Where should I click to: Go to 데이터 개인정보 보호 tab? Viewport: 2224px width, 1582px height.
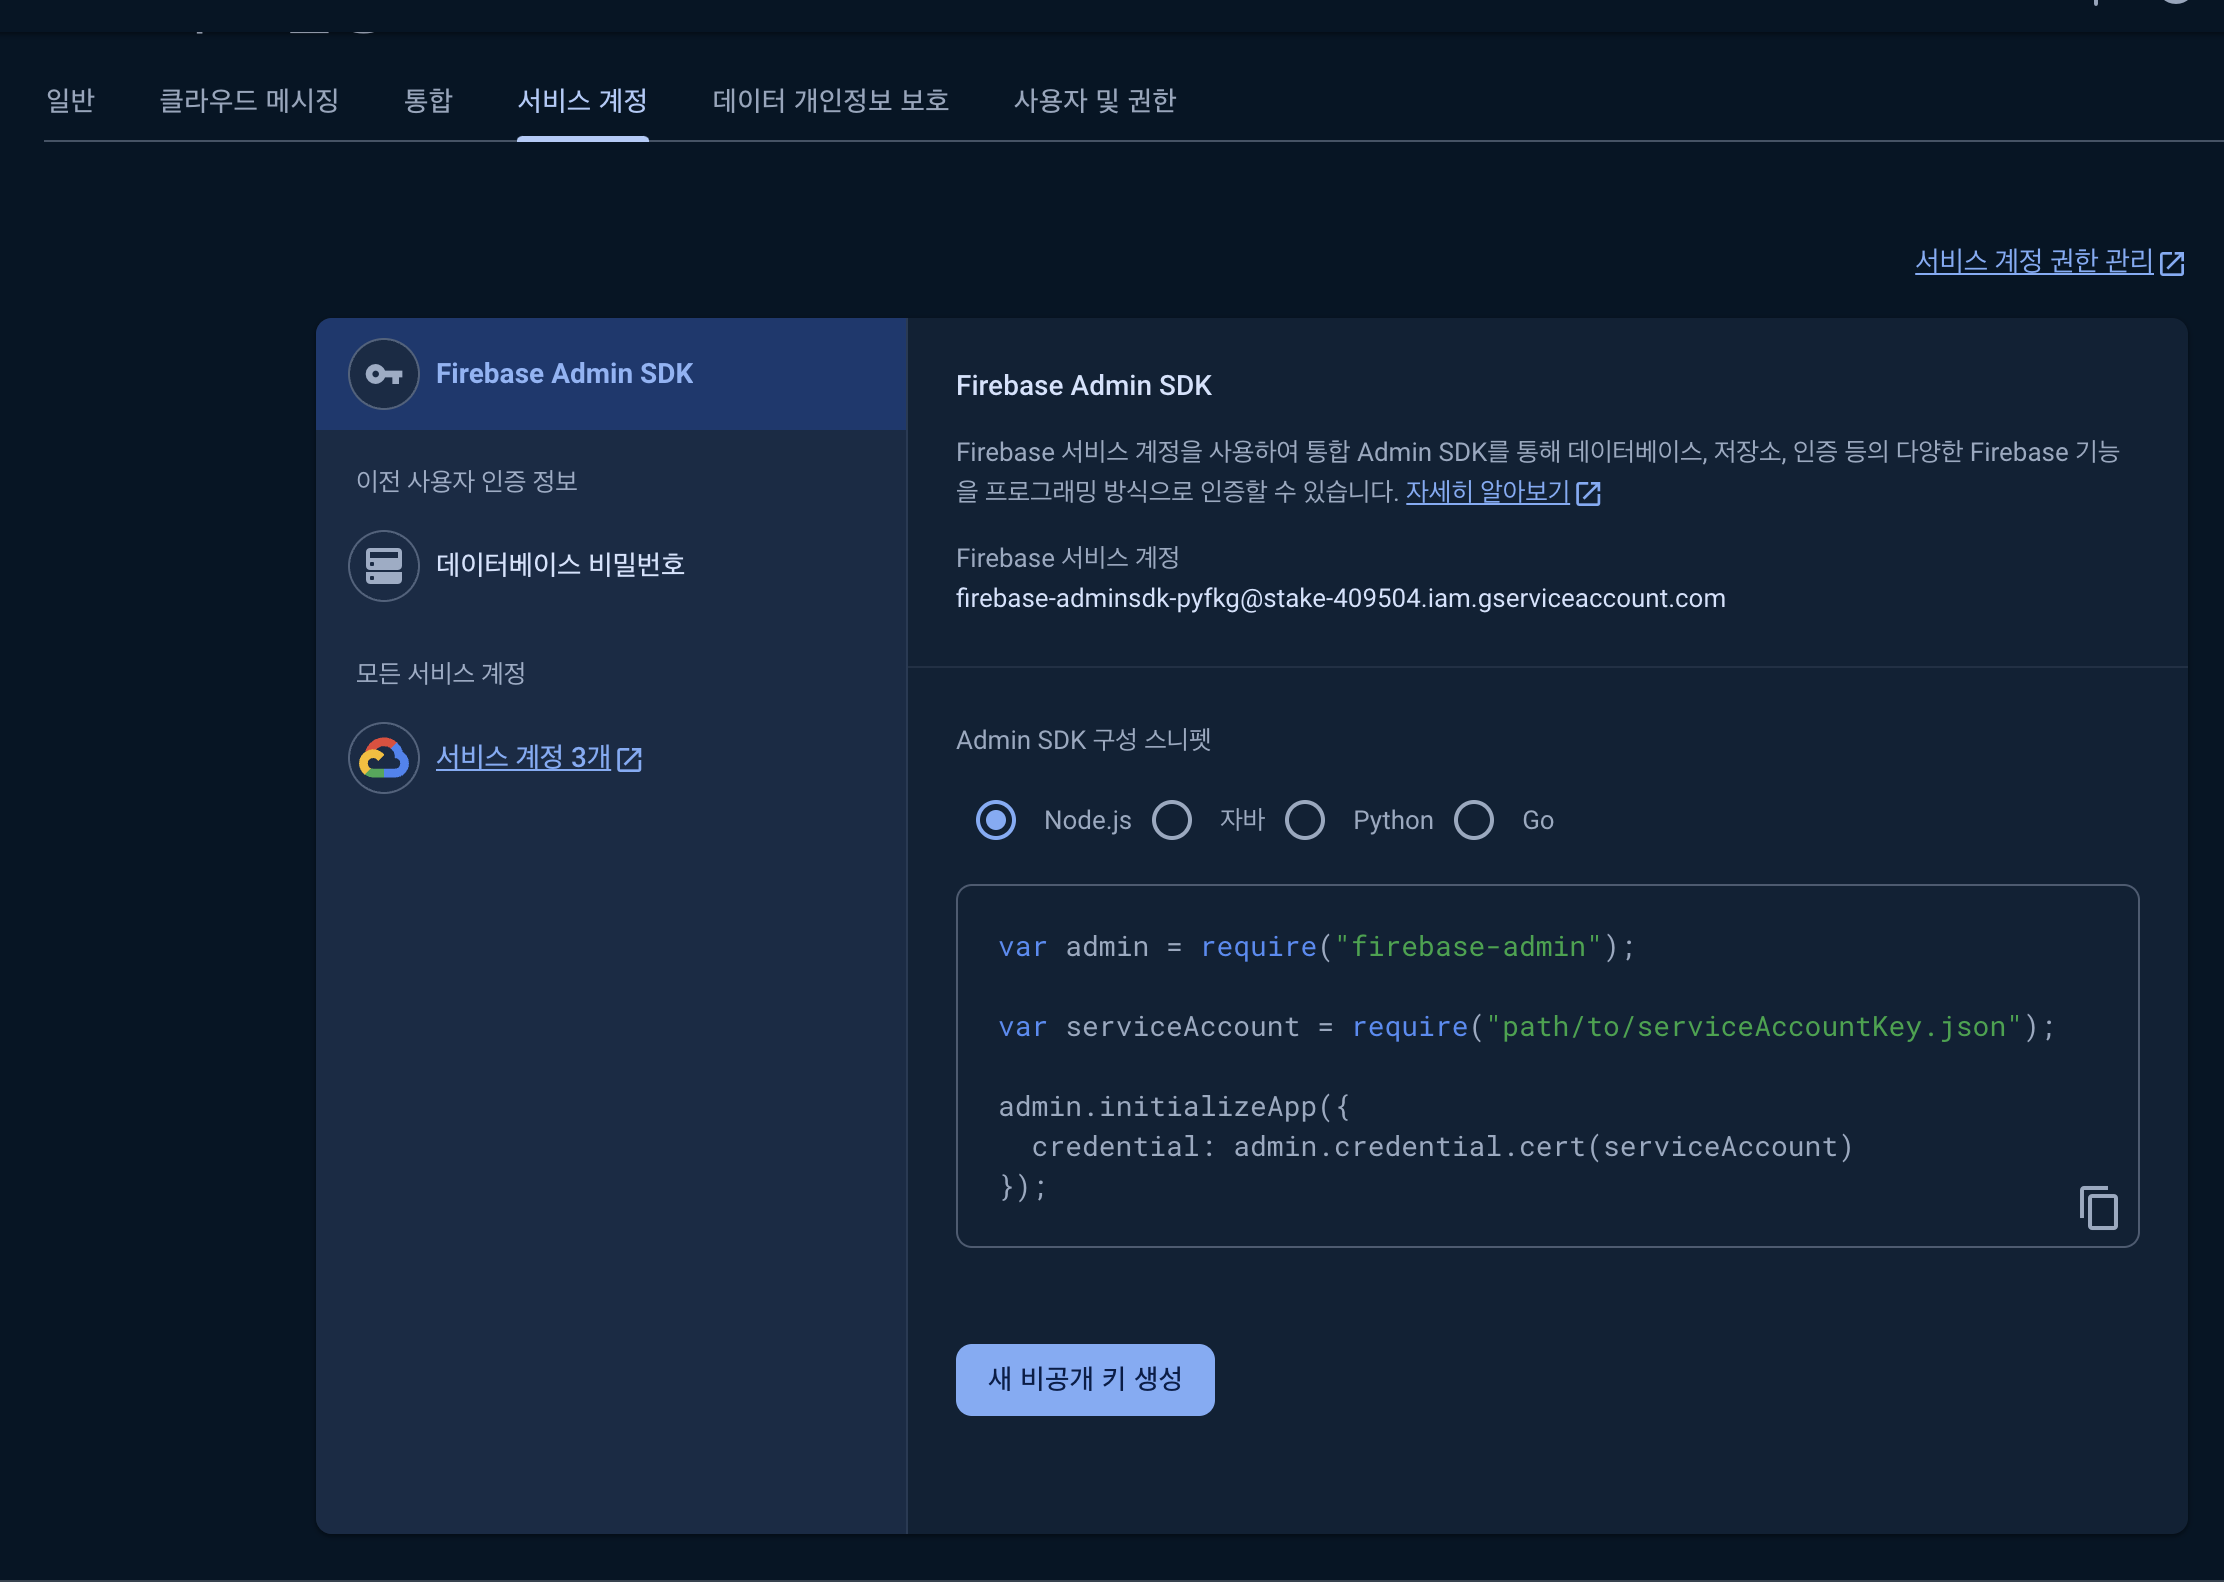(830, 100)
